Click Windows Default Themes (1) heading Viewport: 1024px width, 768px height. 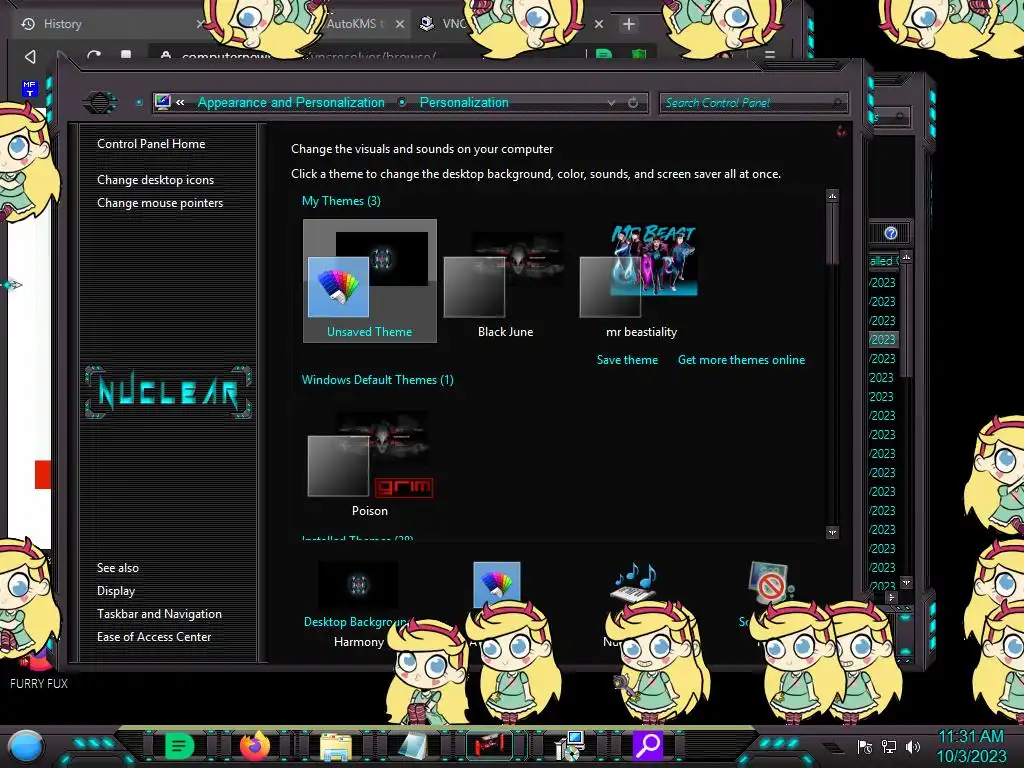[377, 380]
